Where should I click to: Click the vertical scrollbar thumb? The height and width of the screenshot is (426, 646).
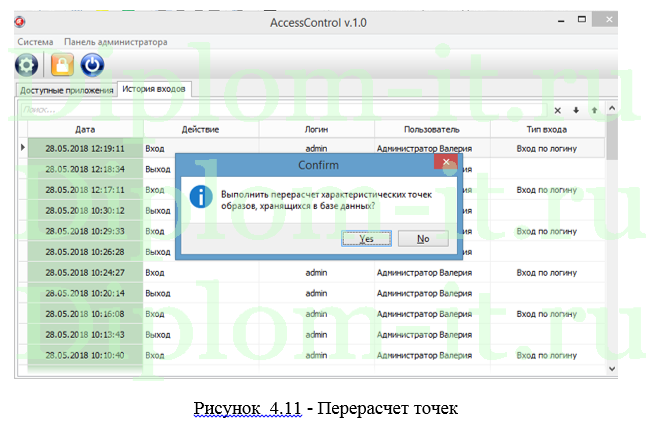coord(612,137)
